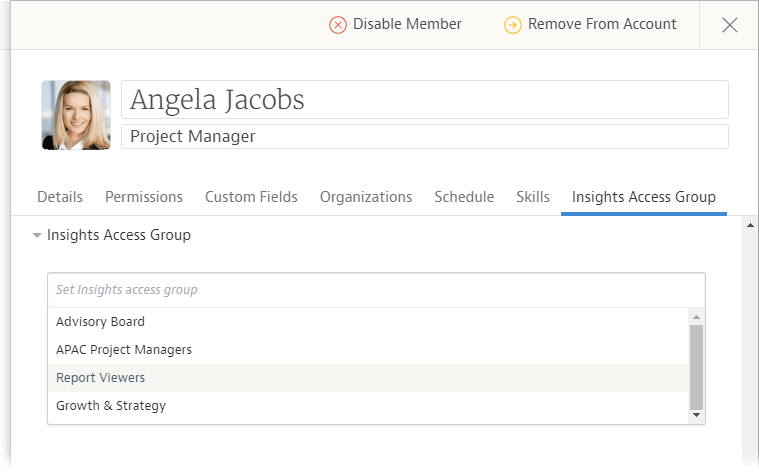Select the Insights Access Group tab

(x=644, y=197)
